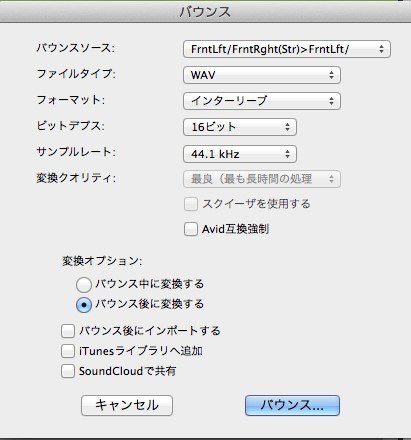
Task: Click the バウンス dialog title bar
Action: (x=205, y=12)
